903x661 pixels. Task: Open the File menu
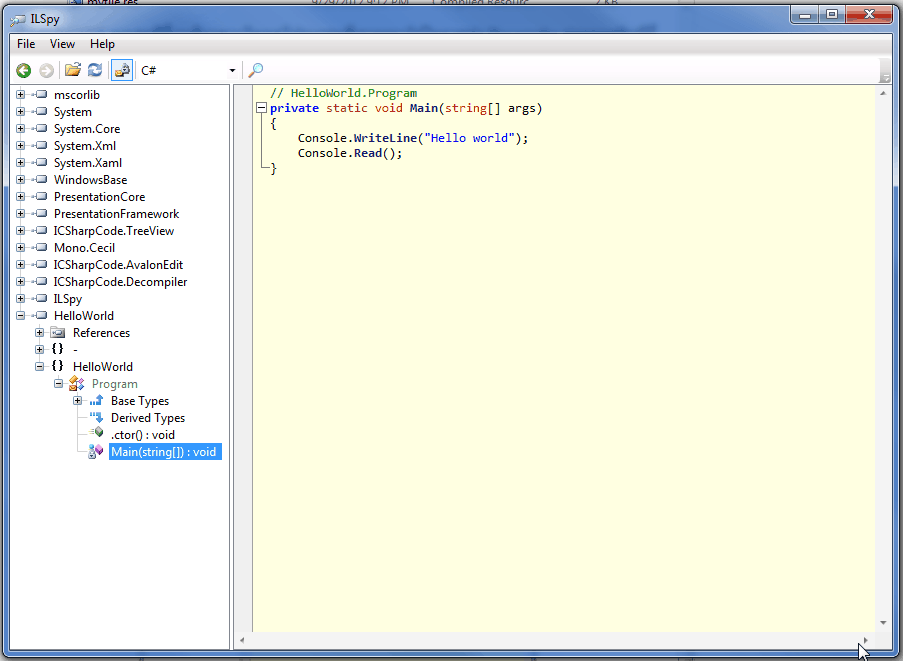[25, 43]
